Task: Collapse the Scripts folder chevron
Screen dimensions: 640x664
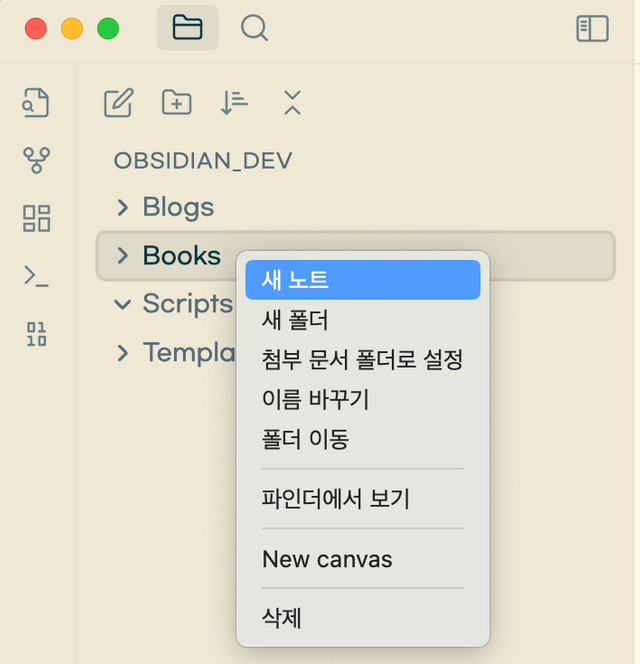Action: (122, 304)
